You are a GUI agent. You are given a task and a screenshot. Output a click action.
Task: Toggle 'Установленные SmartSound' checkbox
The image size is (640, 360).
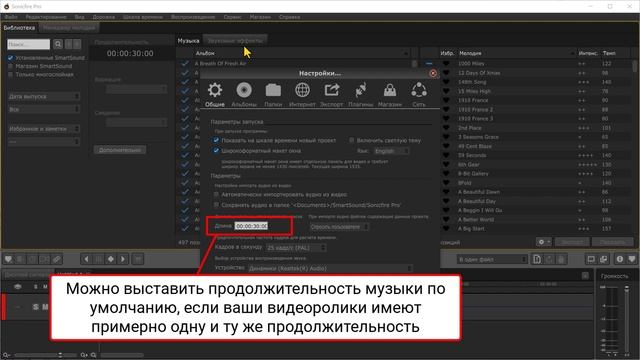[x=11, y=58]
